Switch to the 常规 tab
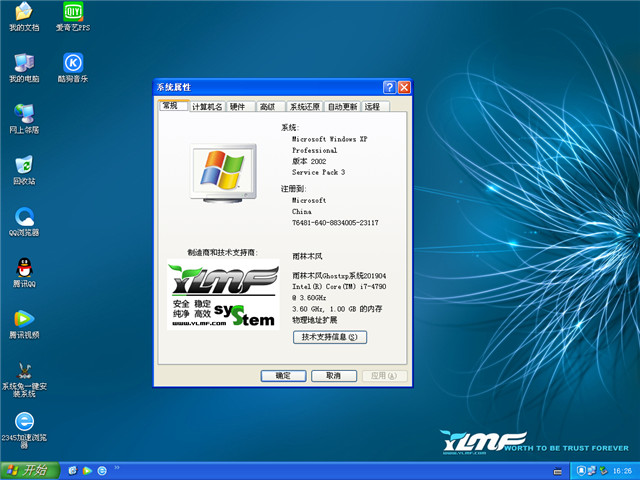Screen dimensions: 640x480 pyautogui.click(x=173, y=106)
